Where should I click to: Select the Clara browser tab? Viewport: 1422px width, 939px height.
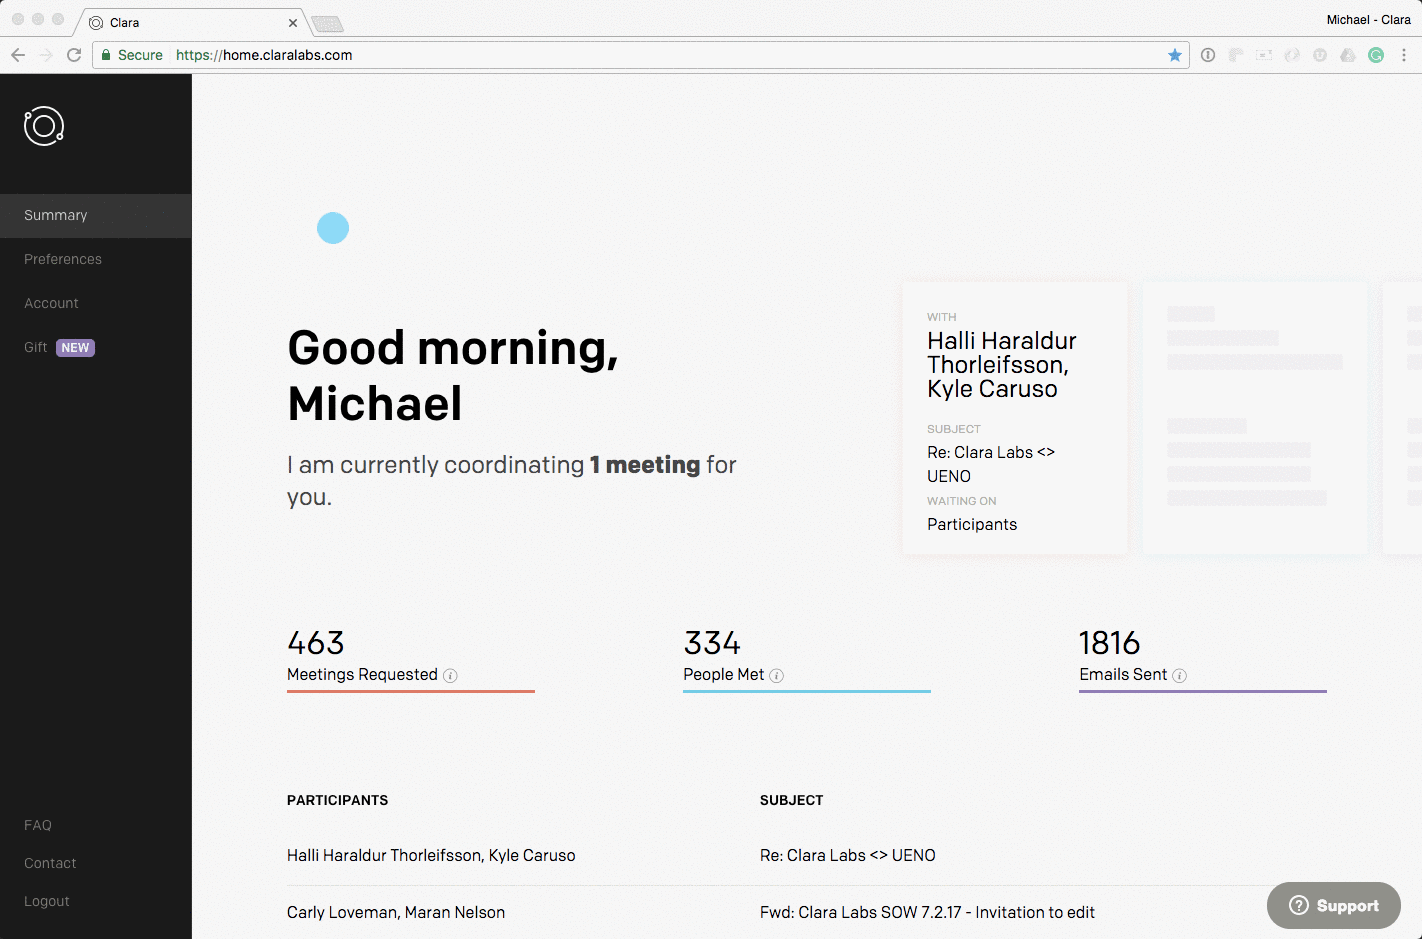point(190,22)
